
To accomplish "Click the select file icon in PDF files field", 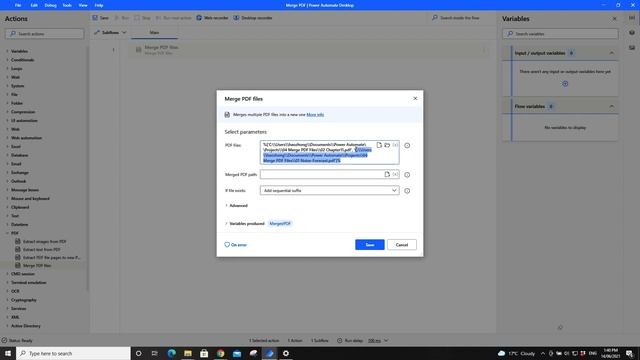I will [x=379, y=145].
